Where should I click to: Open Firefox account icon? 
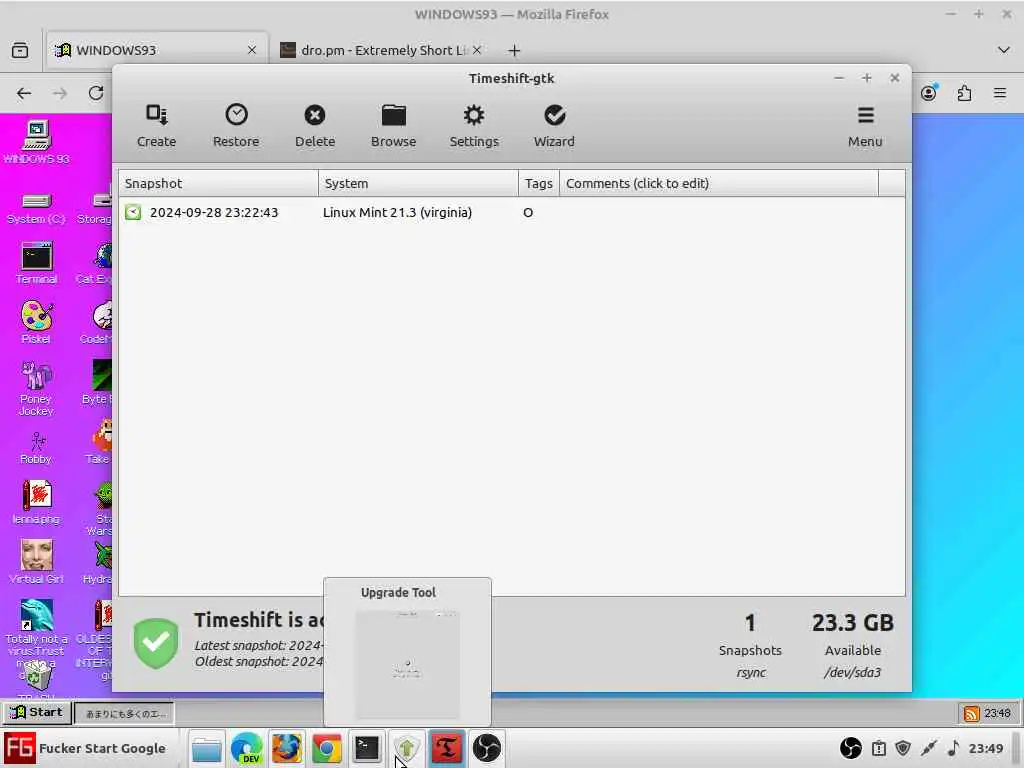[x=929, y=93]
